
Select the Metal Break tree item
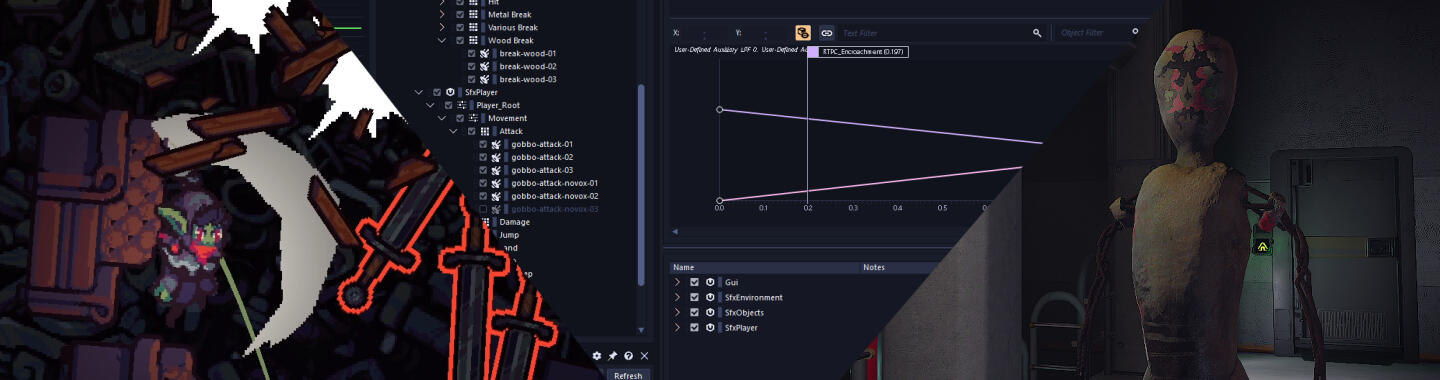[x=509, y=14]
